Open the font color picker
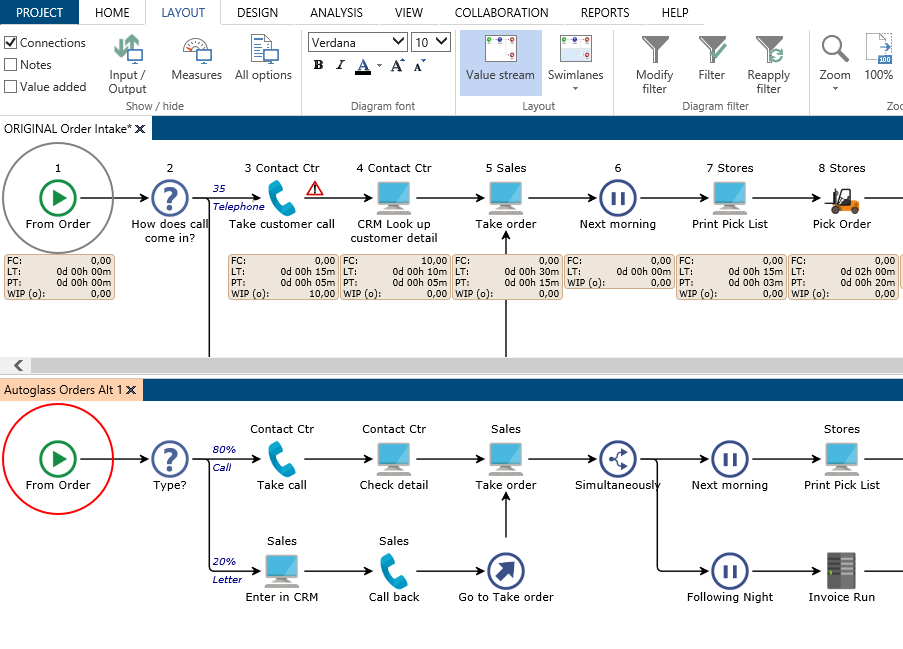The width and height of the screenshot is (903, 649). tap(364, 65)
